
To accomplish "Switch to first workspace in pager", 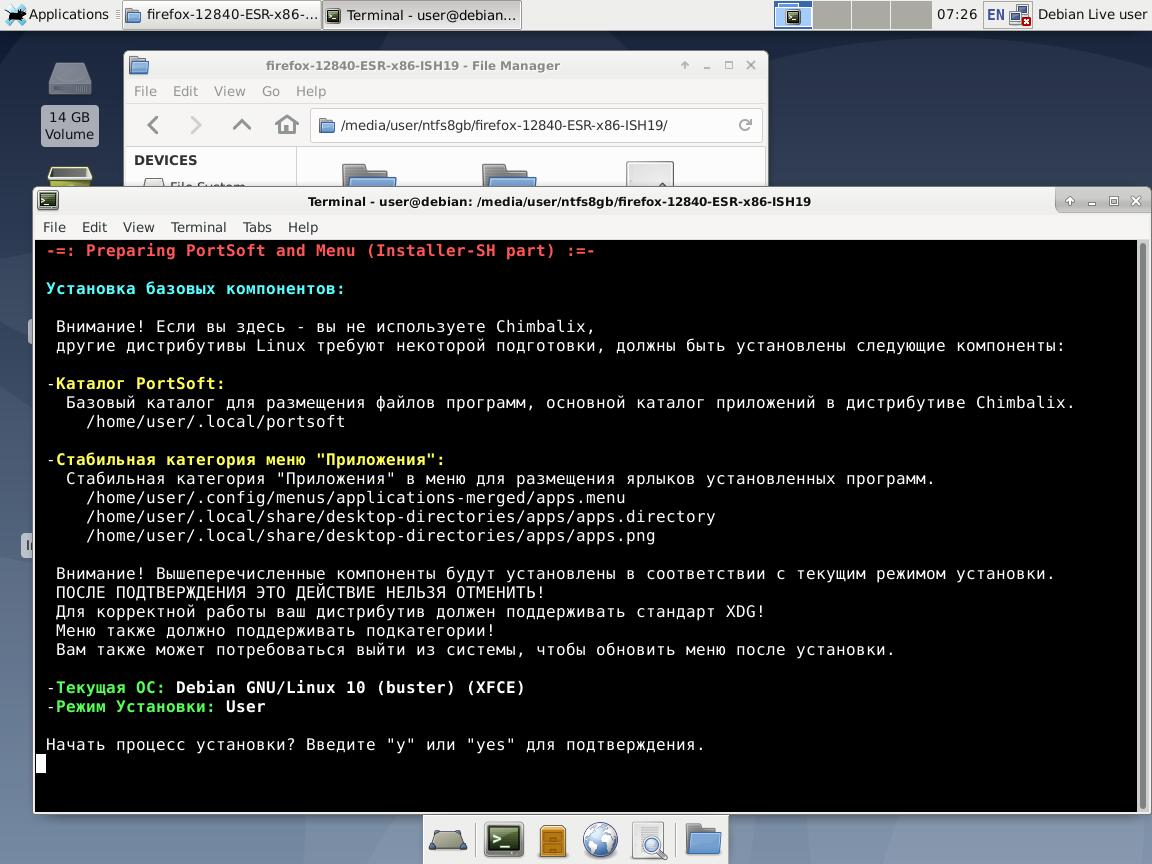I will 793,15.
